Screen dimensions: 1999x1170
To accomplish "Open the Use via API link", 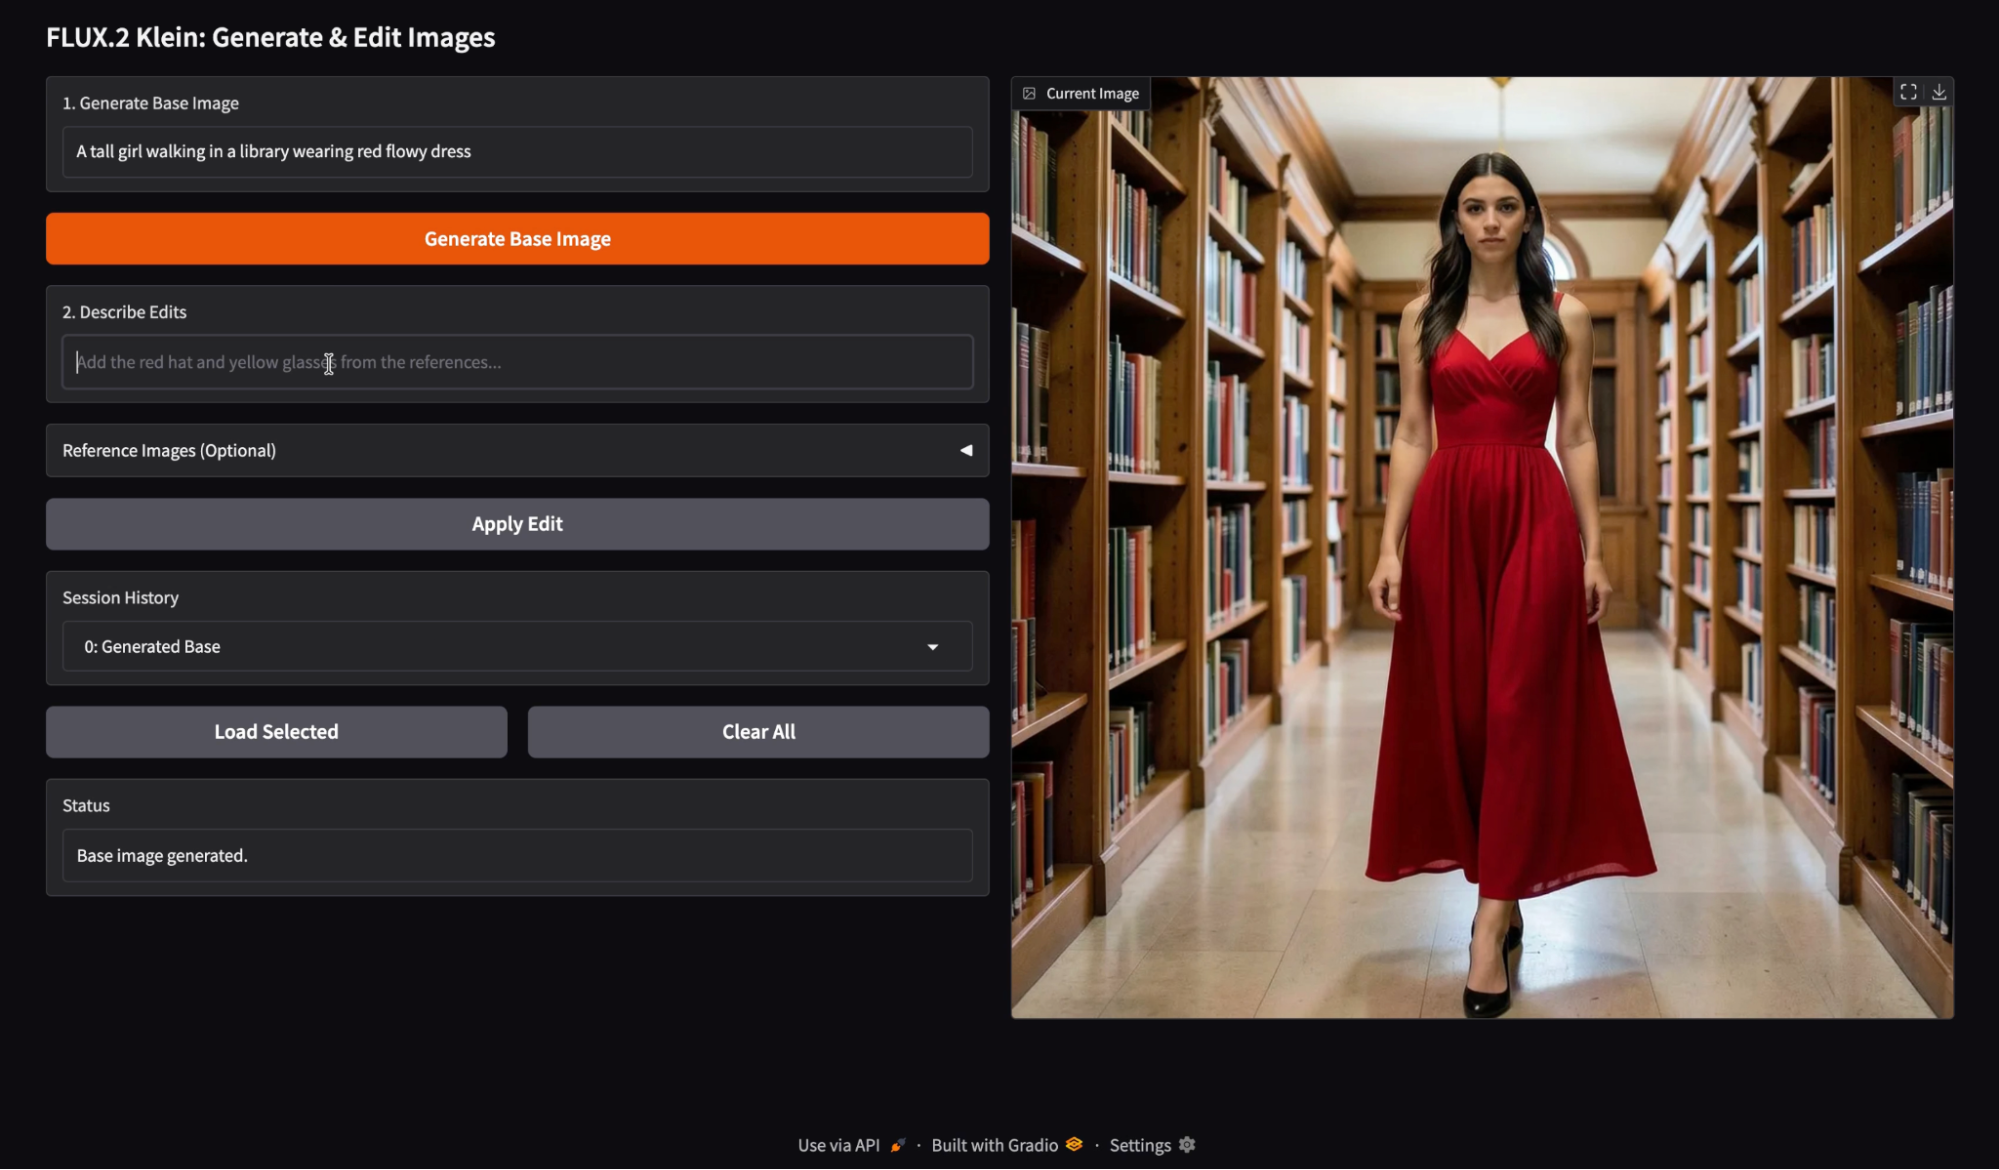I will click(838, 1145).
